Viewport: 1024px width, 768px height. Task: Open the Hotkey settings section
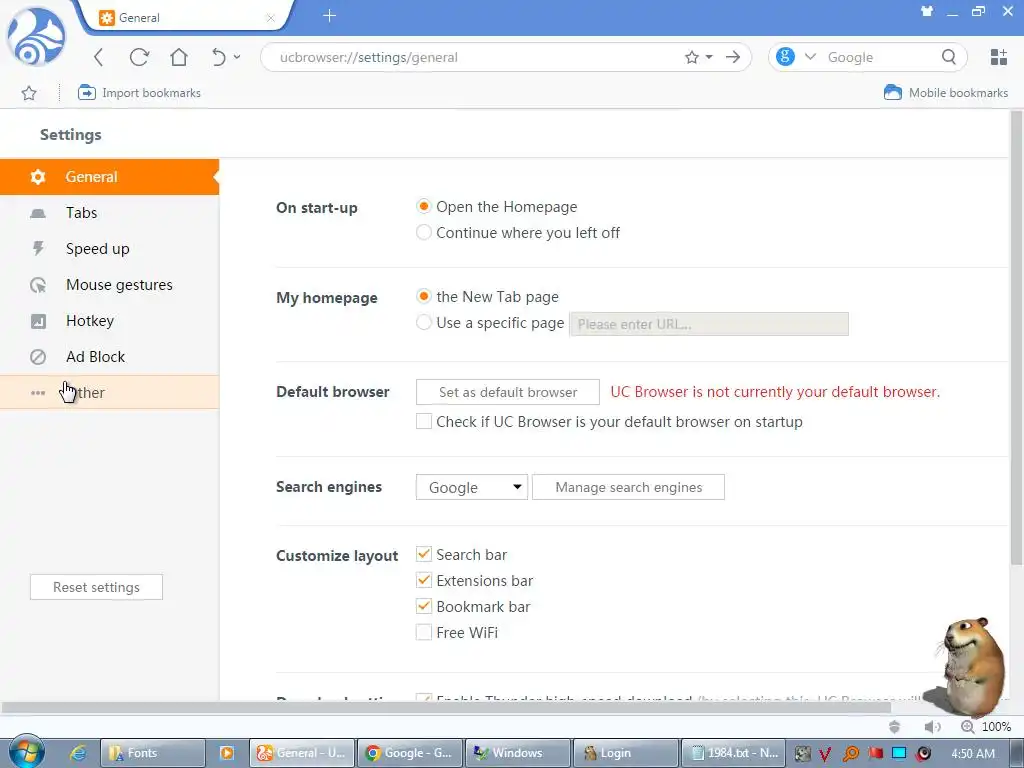[x=110, y=321]
